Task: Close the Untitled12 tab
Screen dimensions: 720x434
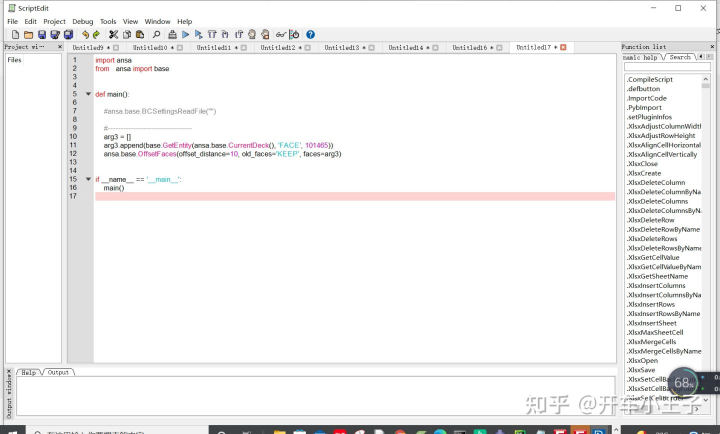Action: point(308,47)
